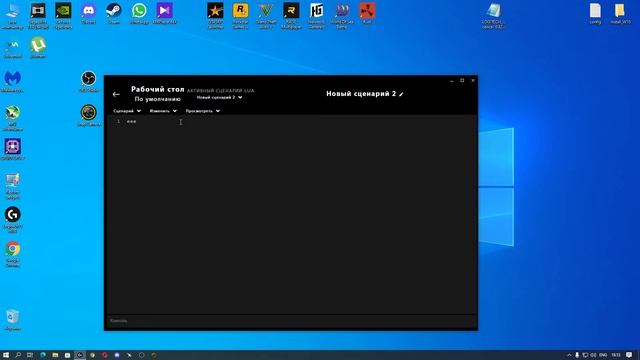Click the Рабочий стол profile title
The height and width of the screenshot is (360, 640).
(158, 89)
